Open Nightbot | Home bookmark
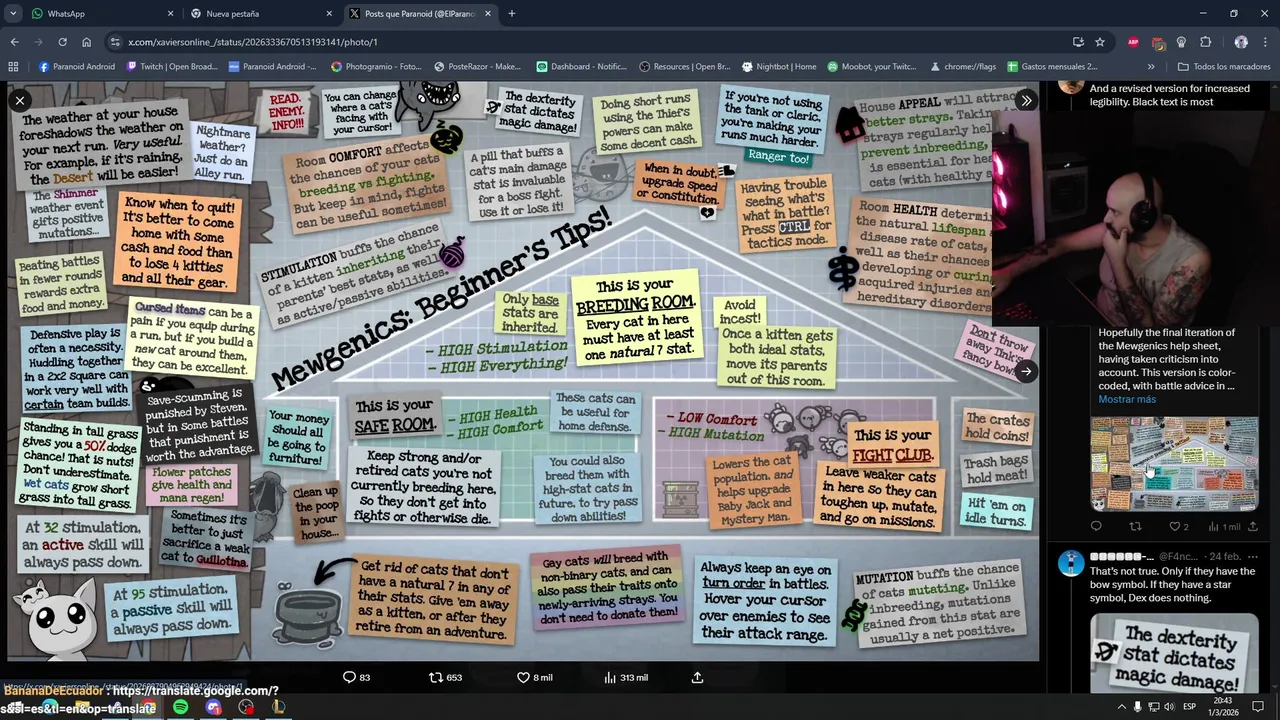1280x720 pixels. coord(779,67)
